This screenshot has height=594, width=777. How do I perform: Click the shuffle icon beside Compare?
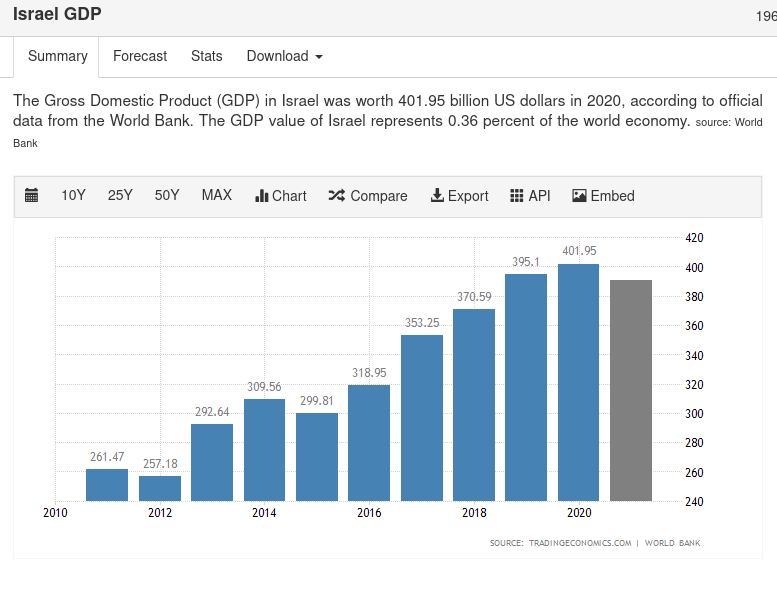[x=336, y=196]
